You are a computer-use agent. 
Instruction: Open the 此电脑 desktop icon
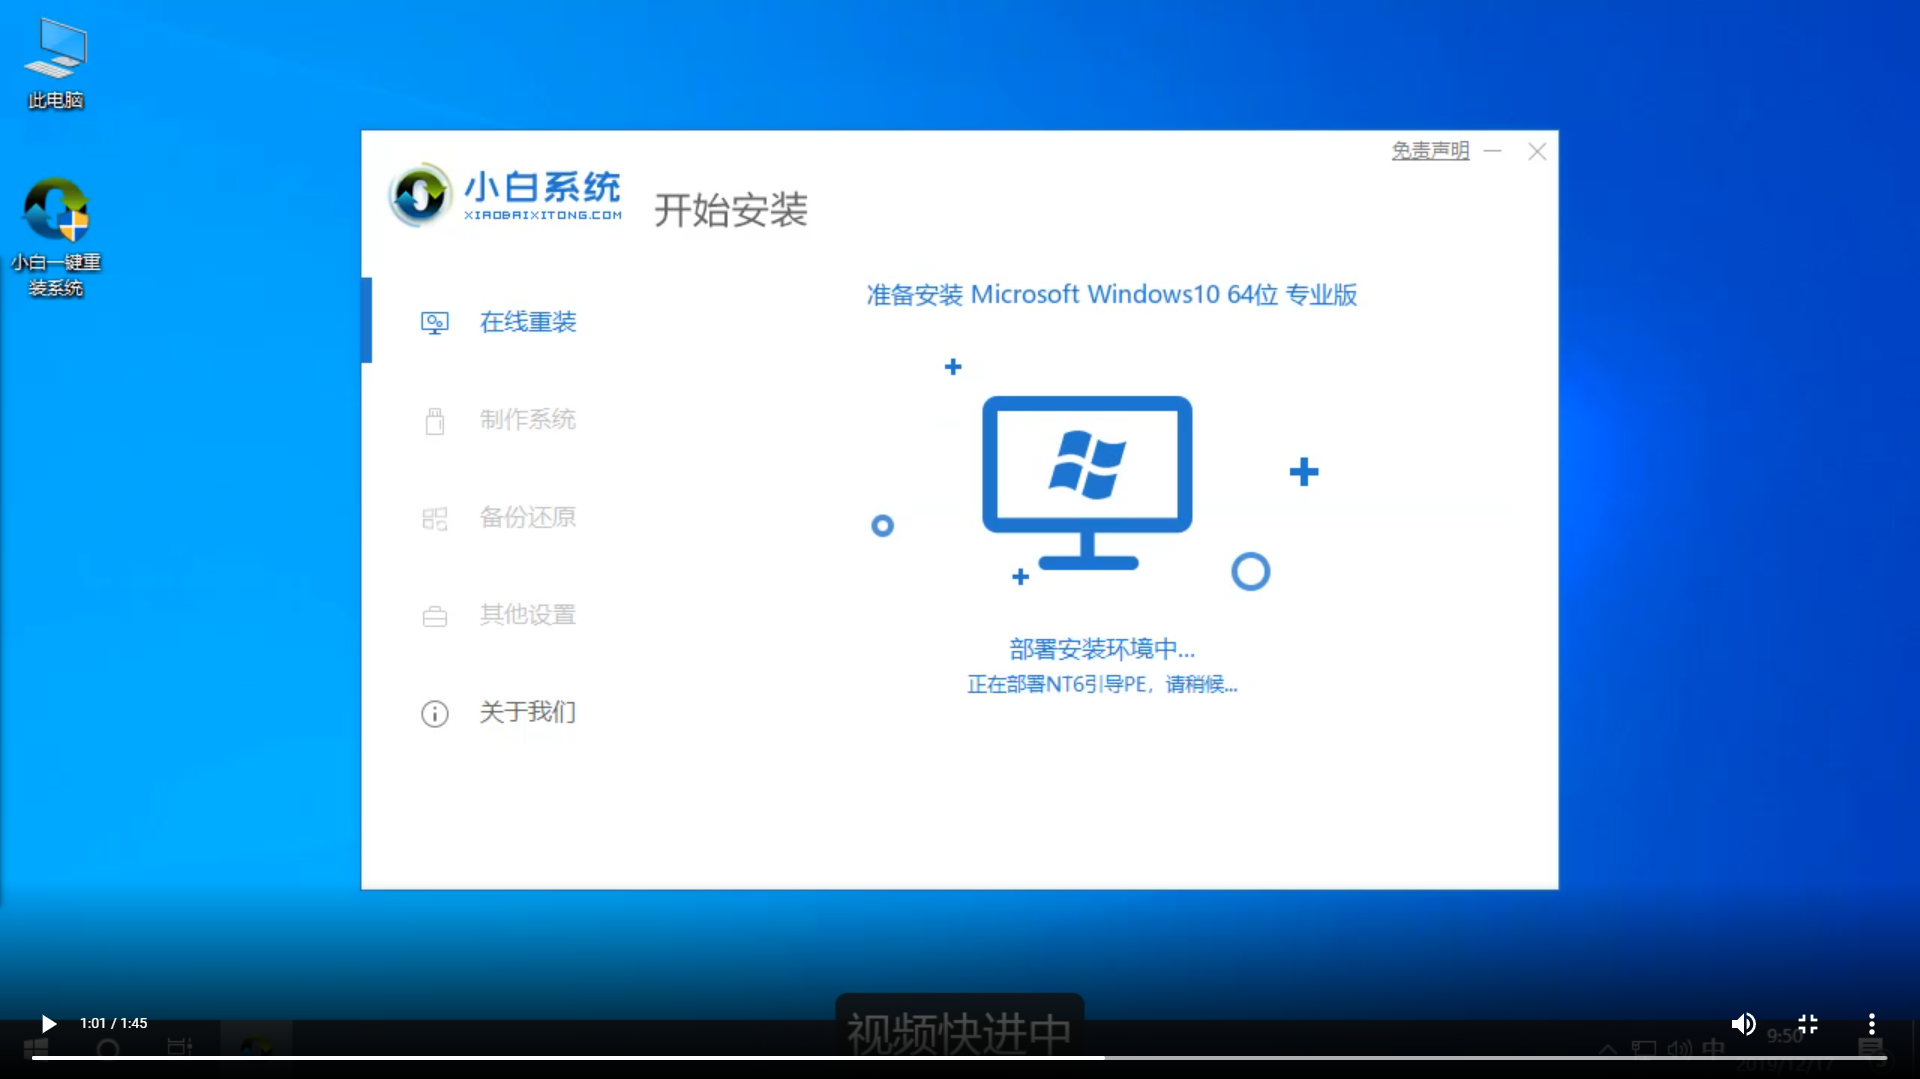pyautogui.click(x=56, y=62)
